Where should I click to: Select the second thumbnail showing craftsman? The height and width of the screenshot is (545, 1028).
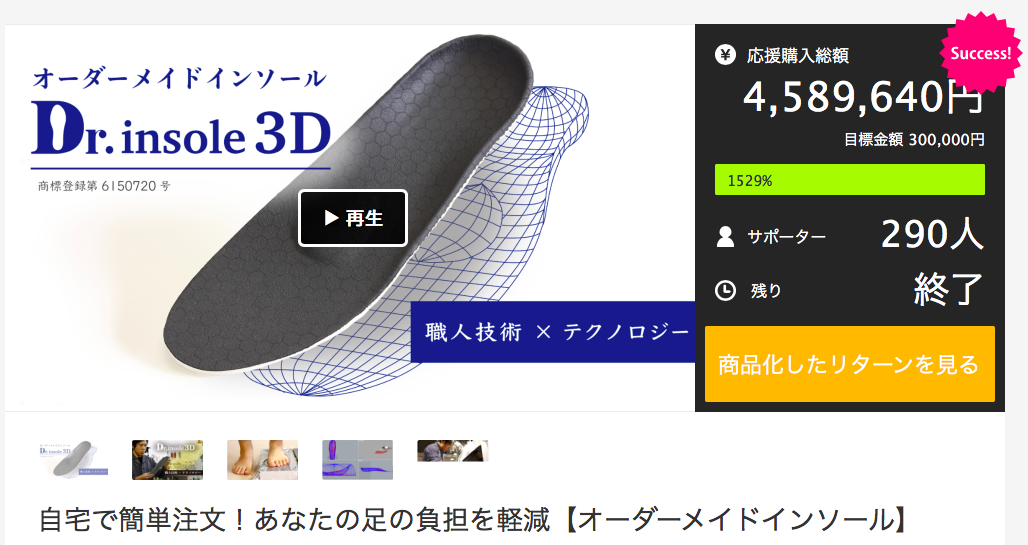pos(167,459)
